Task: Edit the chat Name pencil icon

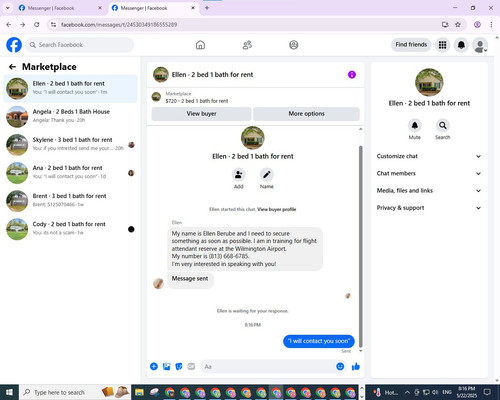Action: [267, 175]
